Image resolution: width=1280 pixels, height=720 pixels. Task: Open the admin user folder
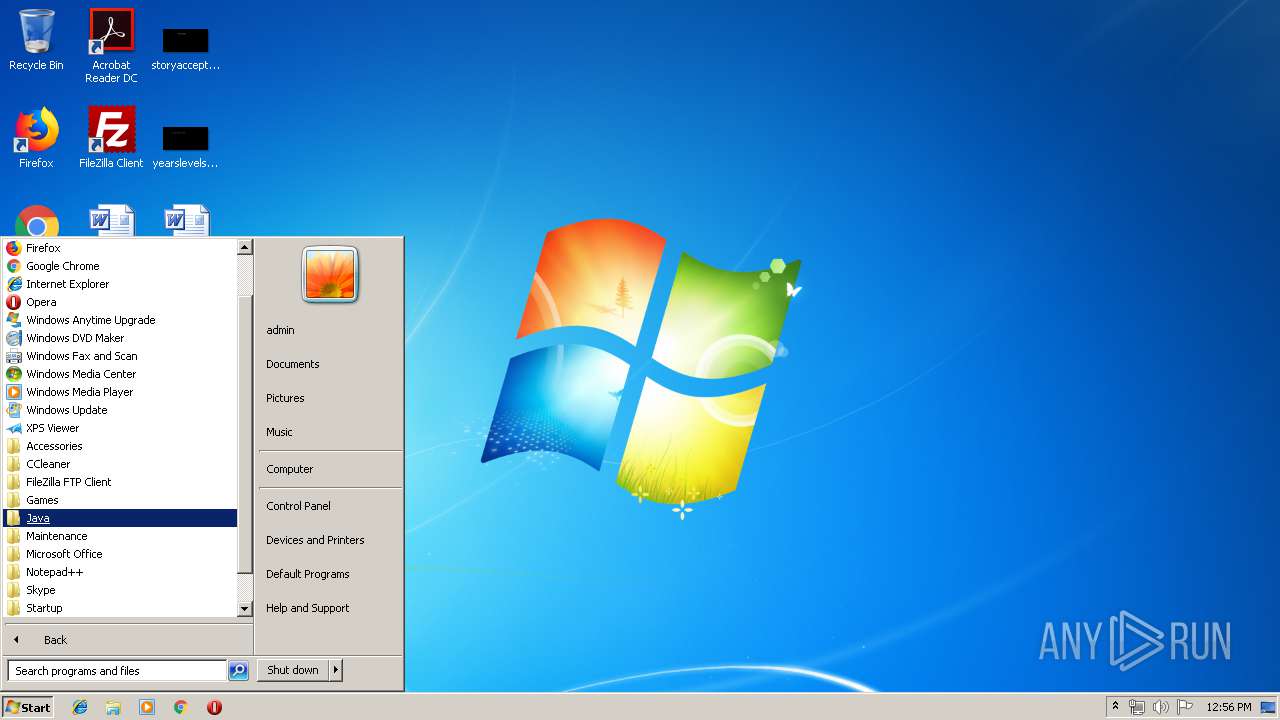click(330, 330)
